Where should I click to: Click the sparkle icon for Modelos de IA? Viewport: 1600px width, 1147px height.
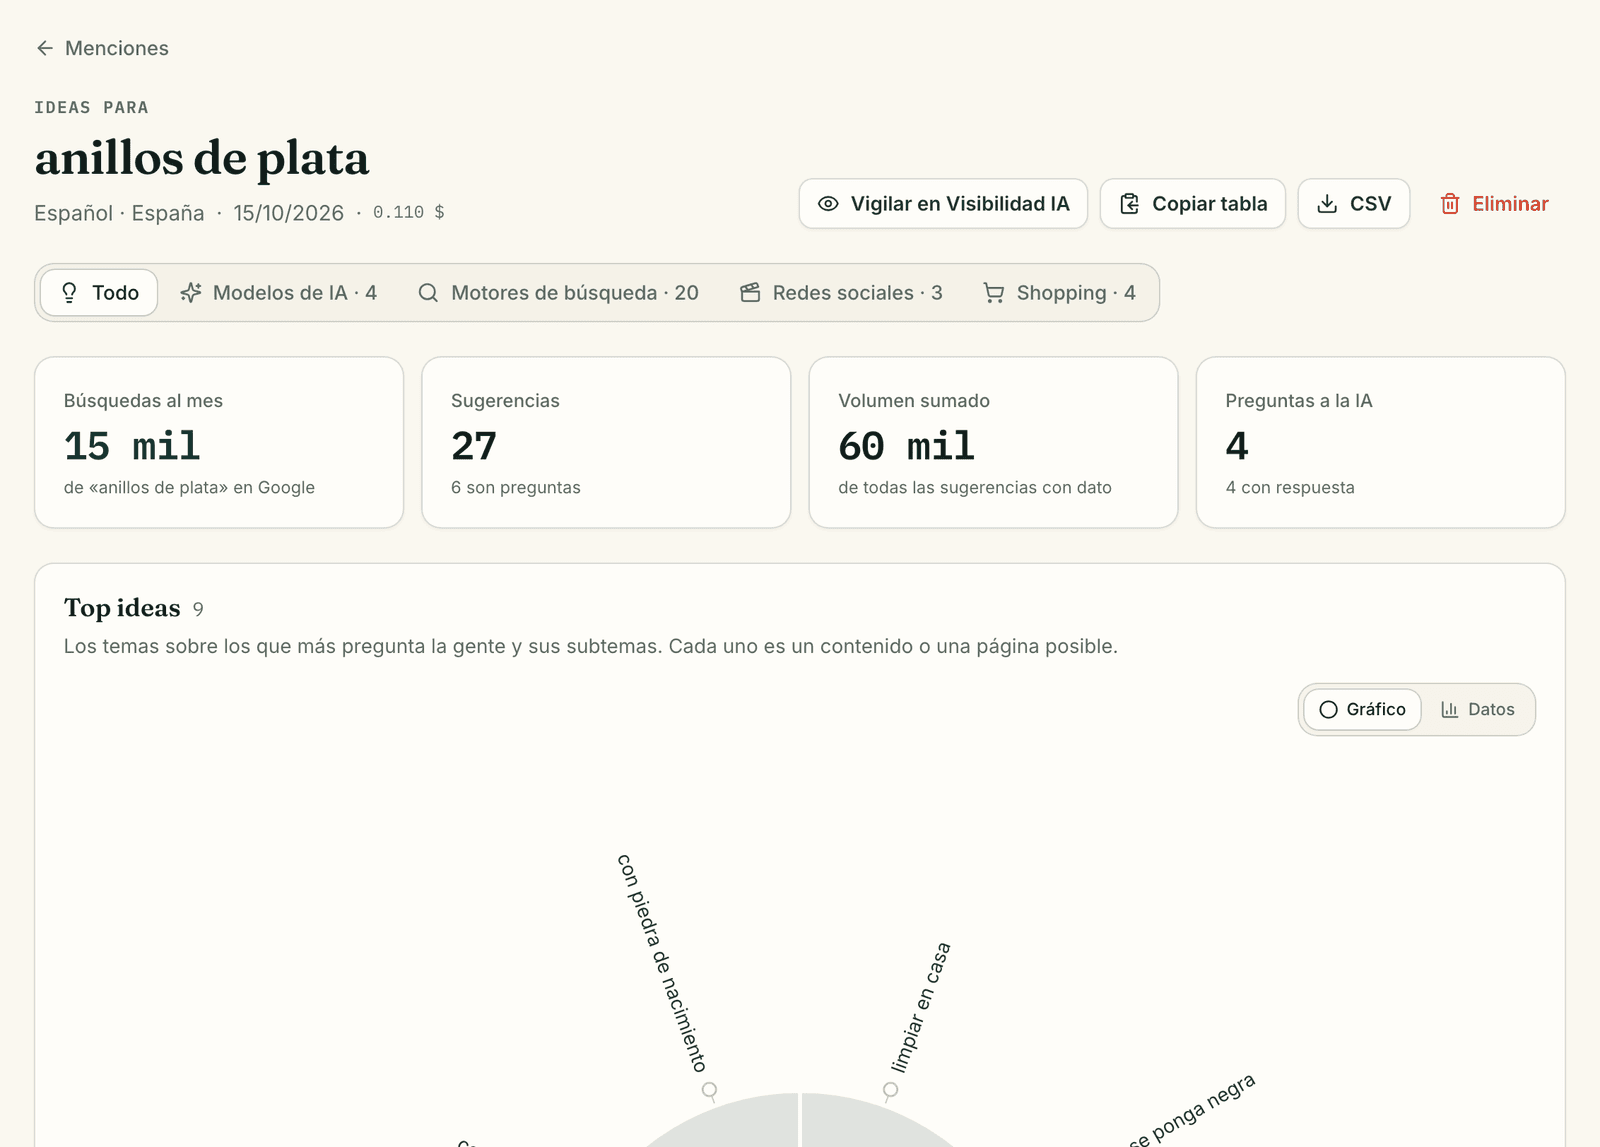[191, 293]
